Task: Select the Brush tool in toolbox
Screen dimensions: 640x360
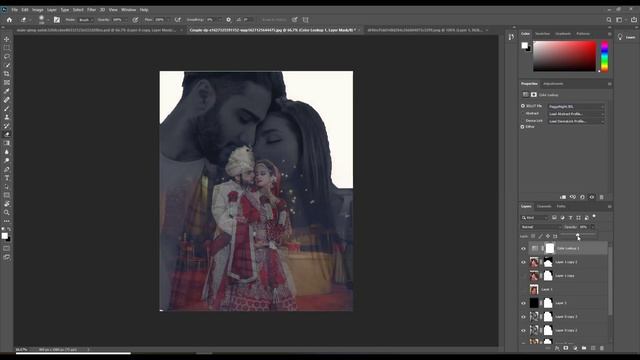Action: pos(7,109)
